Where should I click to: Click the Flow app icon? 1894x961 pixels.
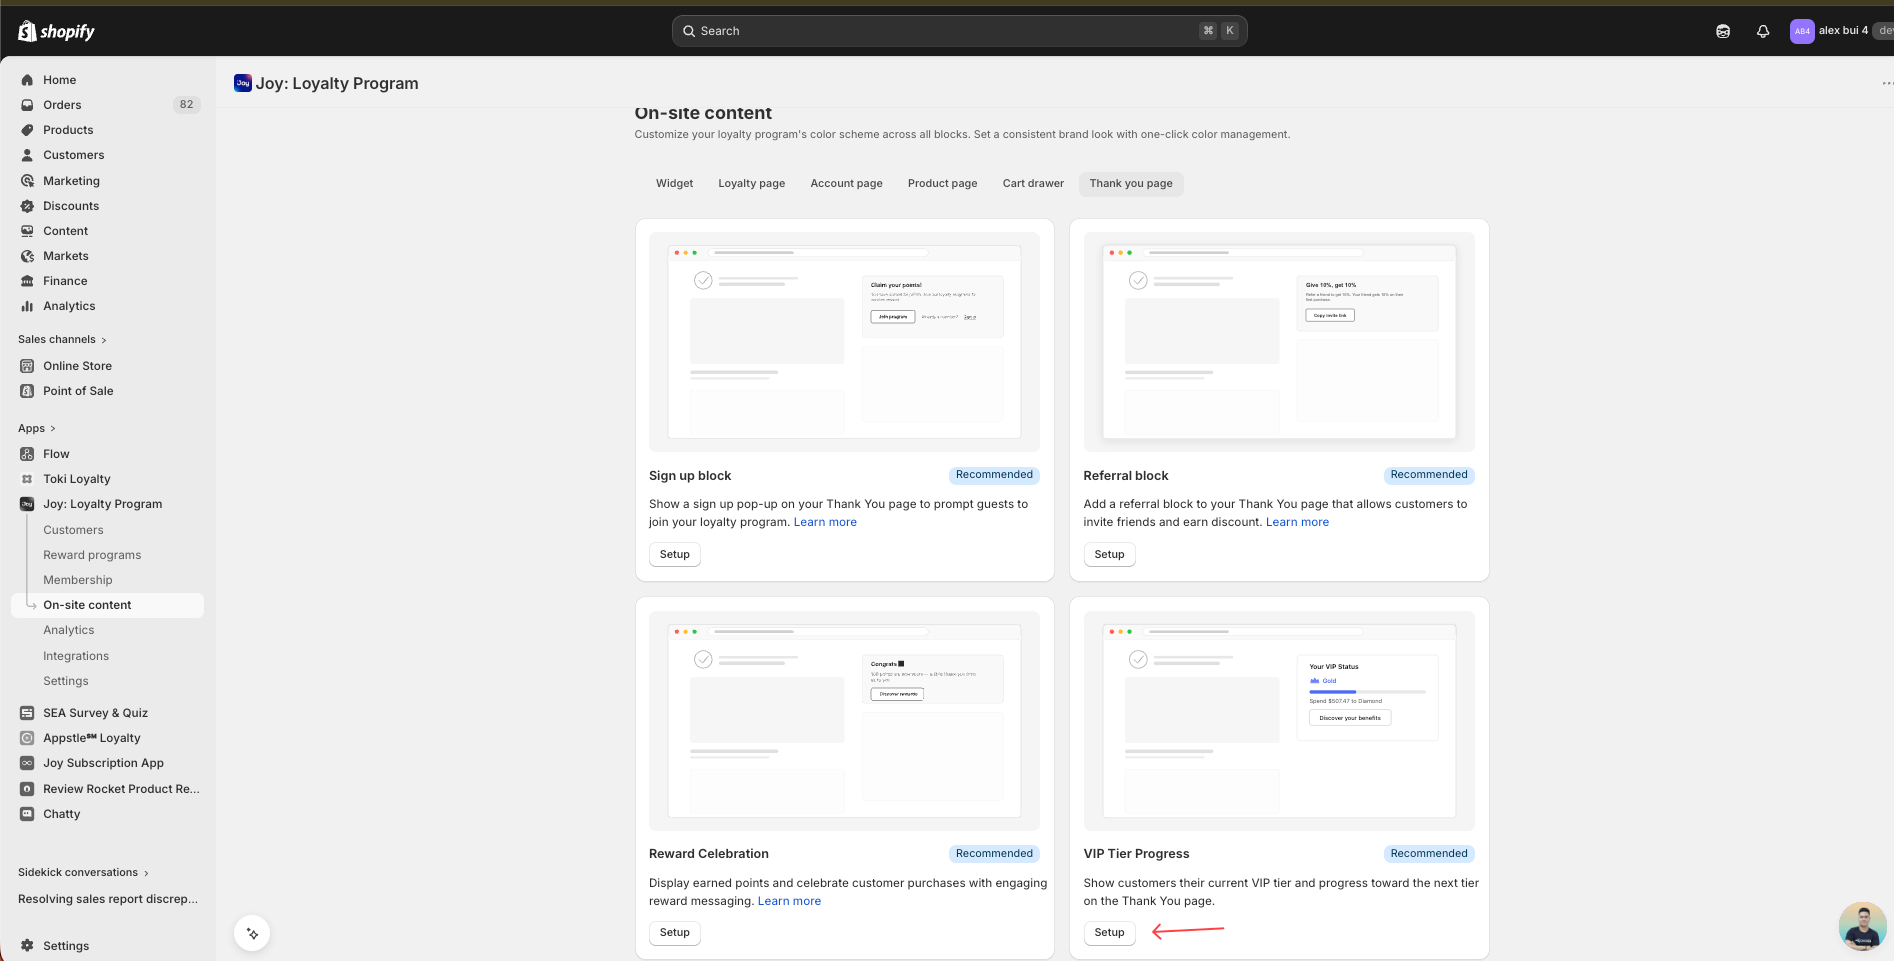click(27, 454)
